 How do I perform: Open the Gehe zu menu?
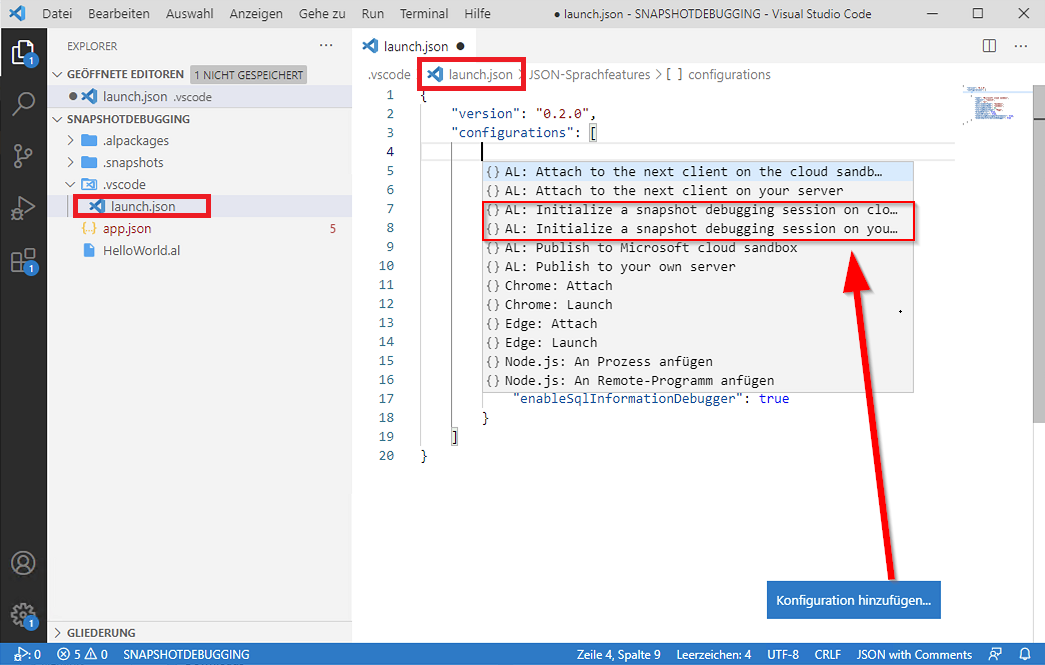(x=322, y=13)
